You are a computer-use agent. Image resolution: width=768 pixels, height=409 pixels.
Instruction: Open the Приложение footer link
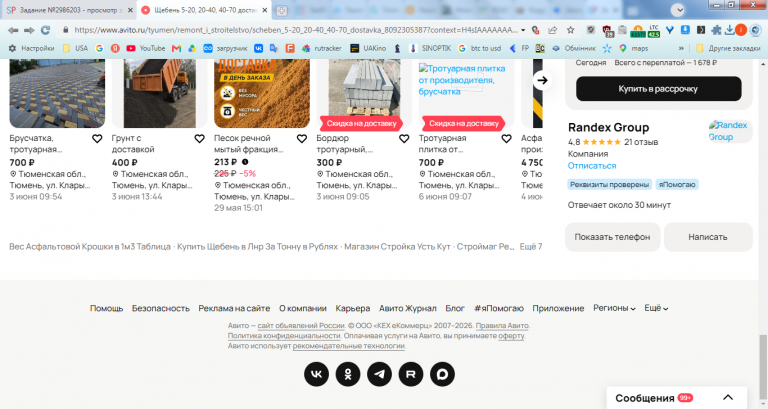558,309
